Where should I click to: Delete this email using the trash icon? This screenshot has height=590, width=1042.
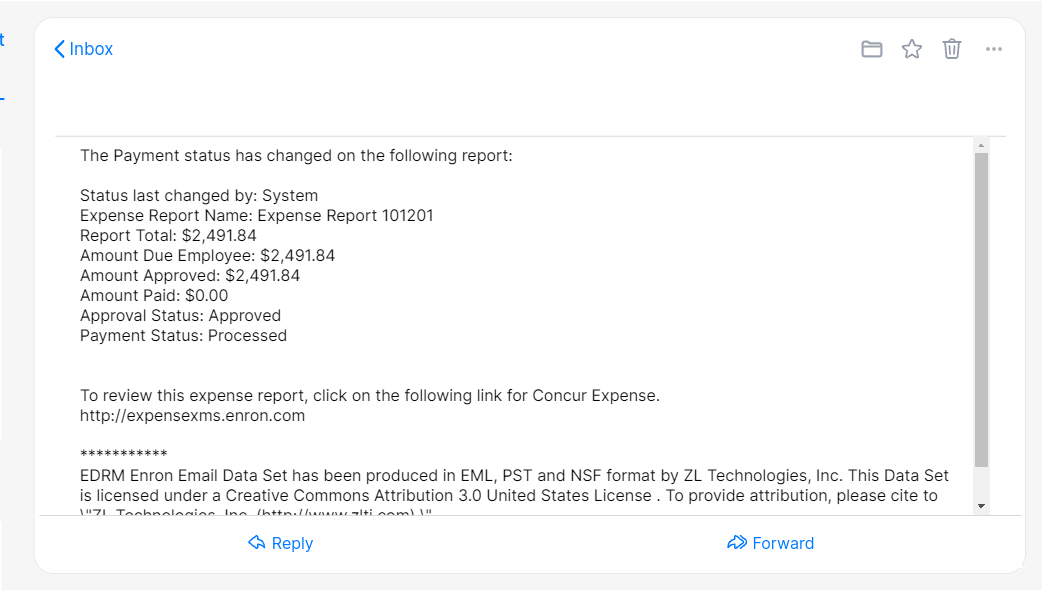(951, 48)
